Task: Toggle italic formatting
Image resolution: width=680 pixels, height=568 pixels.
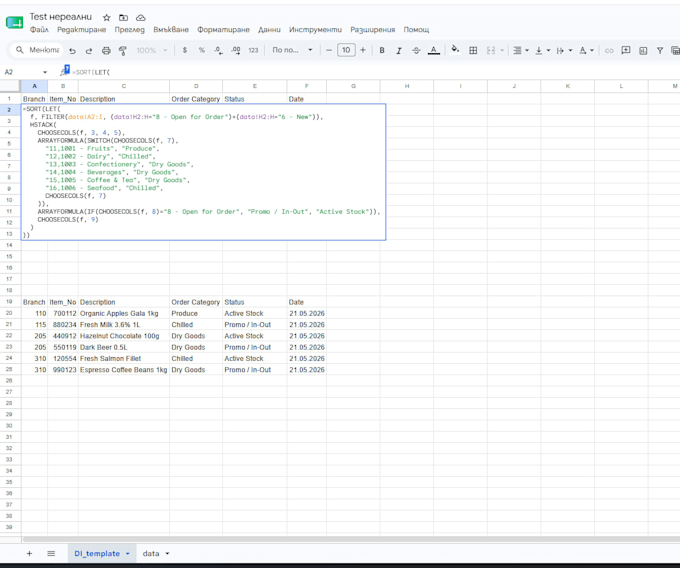Action: [399, 50]
